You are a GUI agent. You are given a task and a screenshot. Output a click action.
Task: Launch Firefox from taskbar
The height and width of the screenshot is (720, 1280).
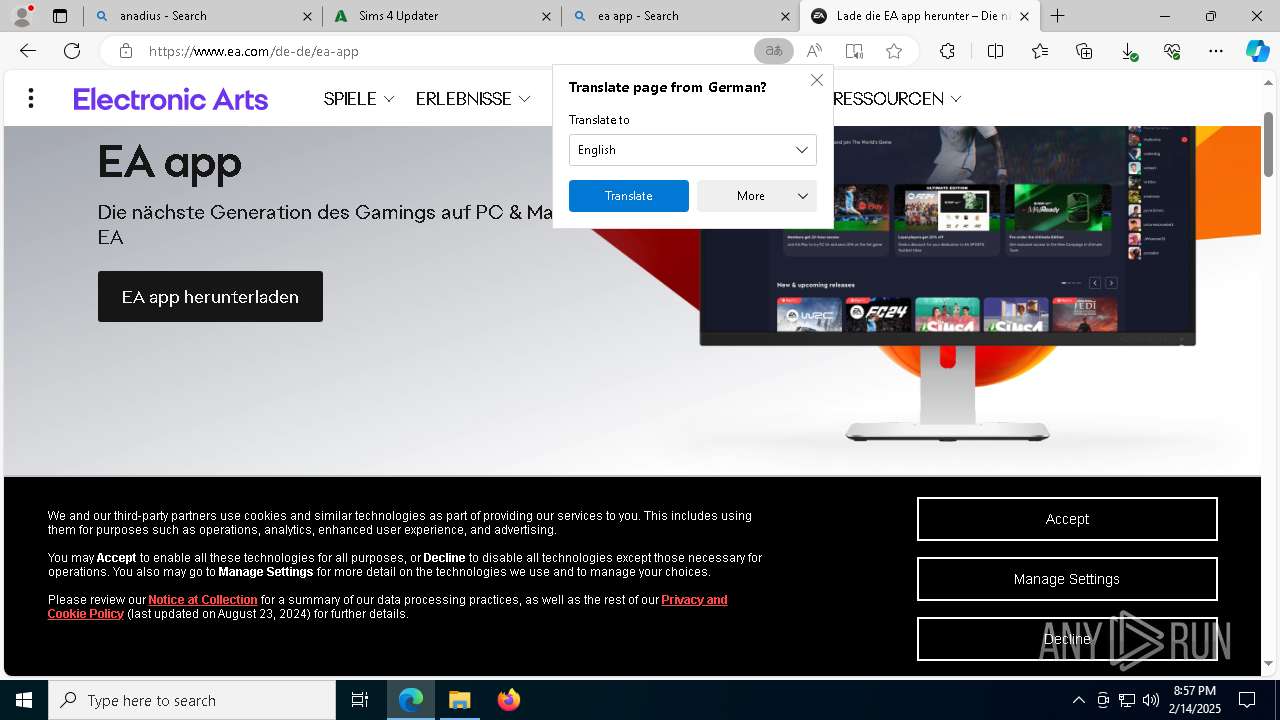tap(509, 700)
